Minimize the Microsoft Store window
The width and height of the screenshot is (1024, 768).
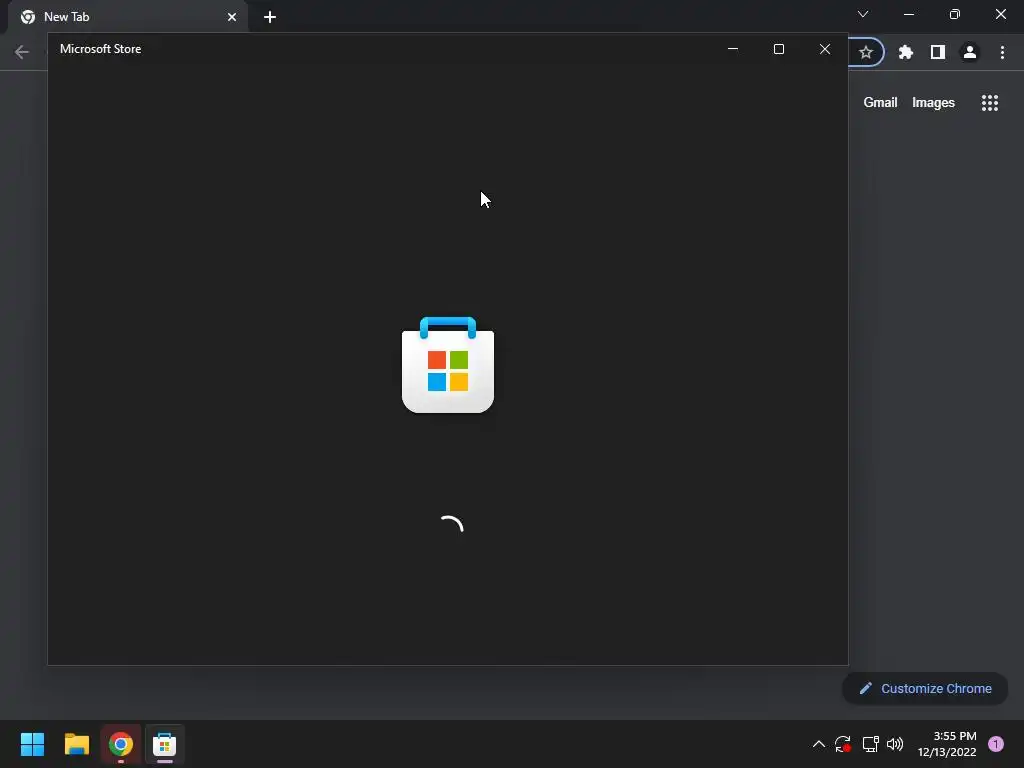click(x=733, y=49)
